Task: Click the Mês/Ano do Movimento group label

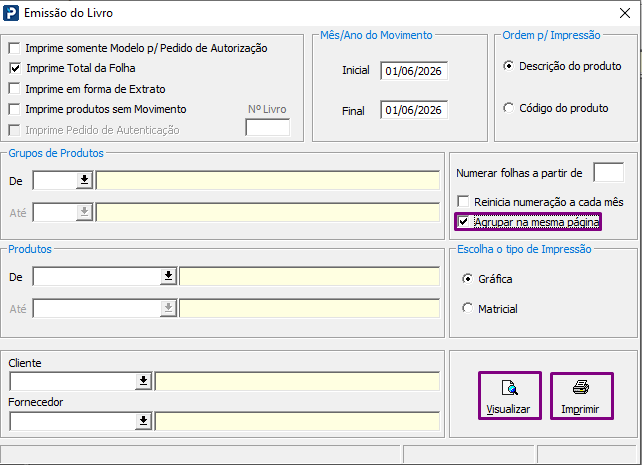Action: pyautogui.click(x=376, y=35)
